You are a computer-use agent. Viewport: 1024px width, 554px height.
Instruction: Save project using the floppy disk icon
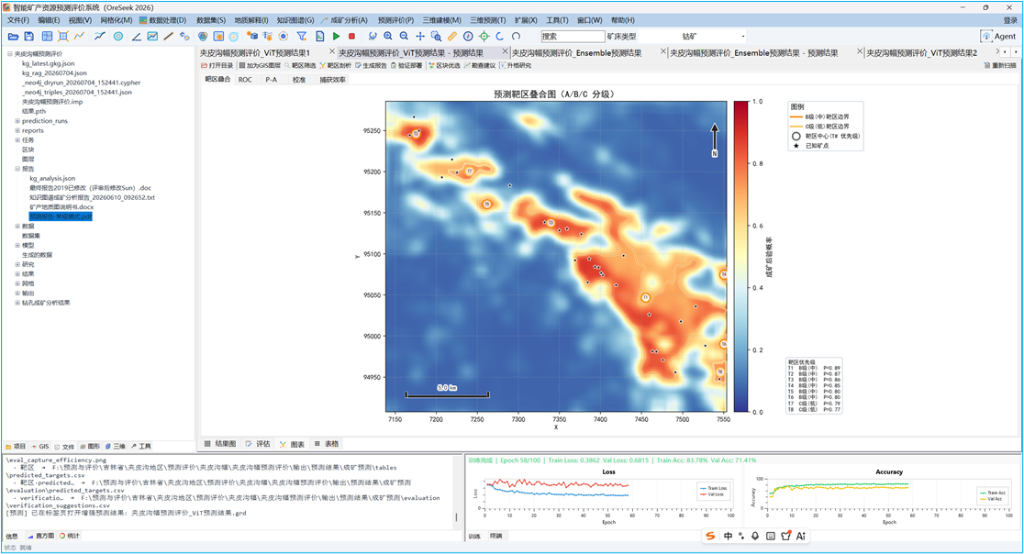click(x=29, y=37)
